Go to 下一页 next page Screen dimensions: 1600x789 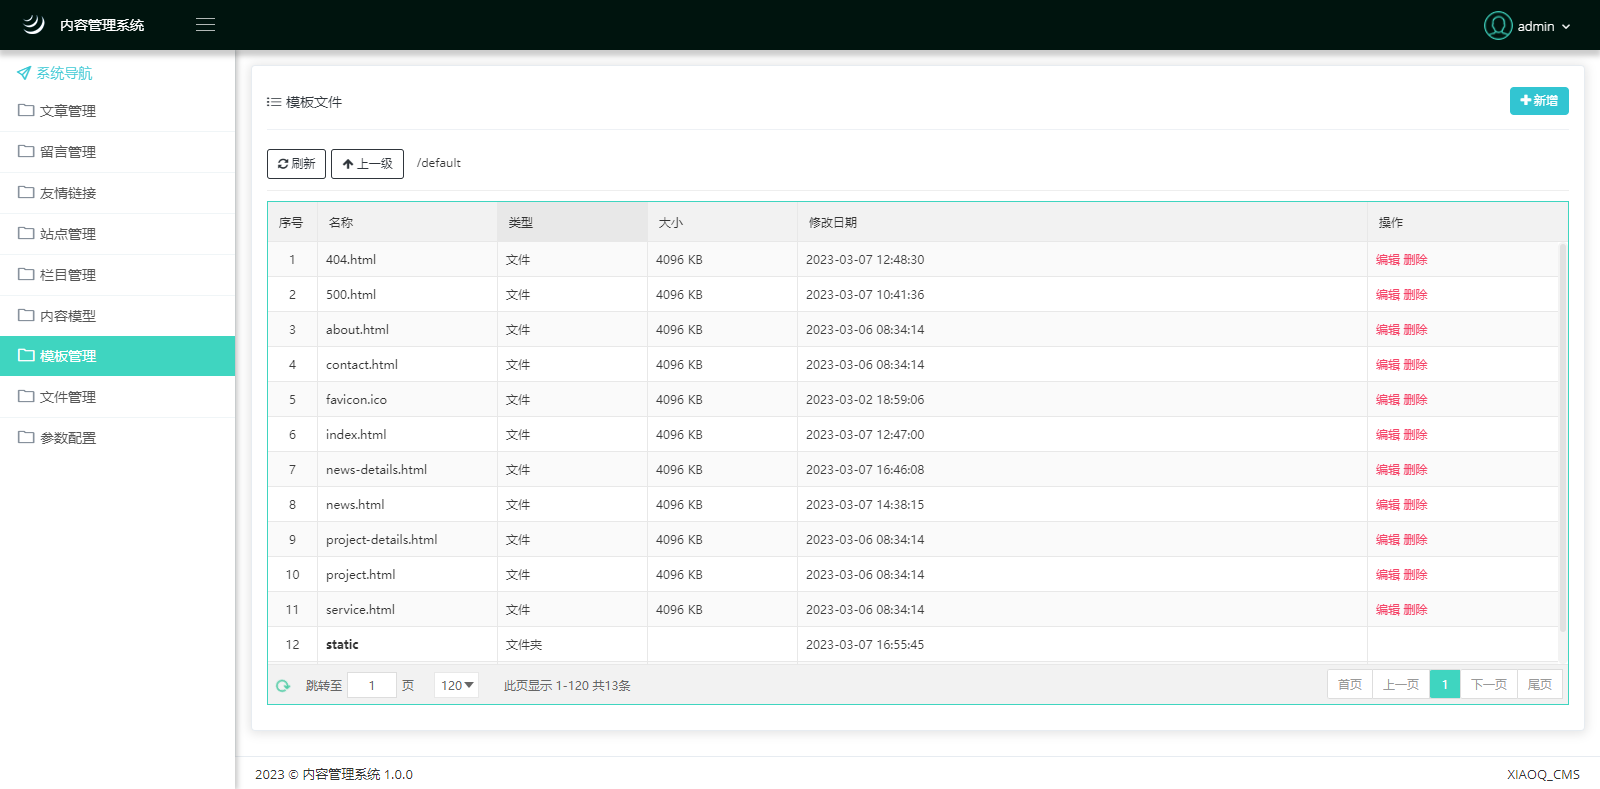pyautogui.click(x=1489, y=684)
